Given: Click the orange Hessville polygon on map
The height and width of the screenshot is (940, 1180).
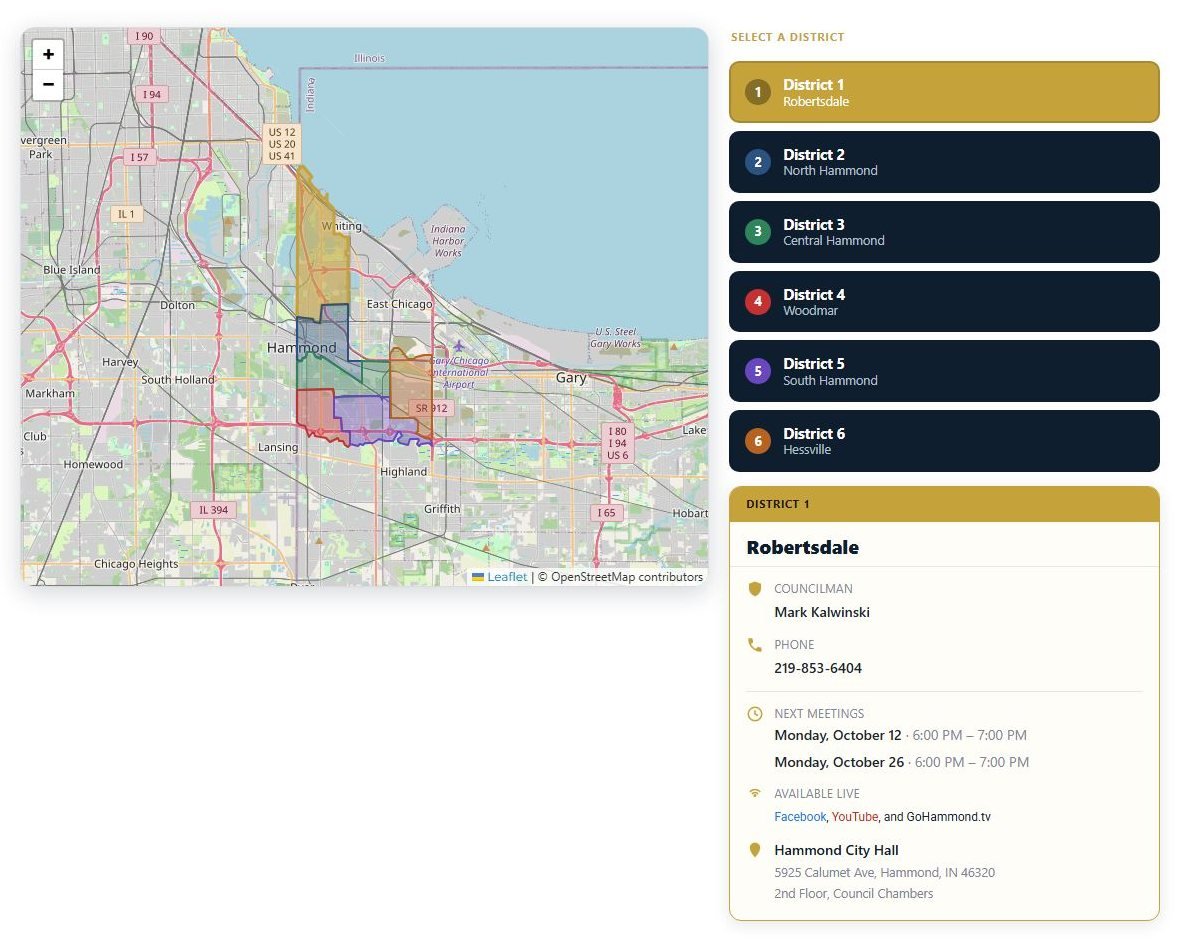Looking at the screenshot, I should (411, 384).
